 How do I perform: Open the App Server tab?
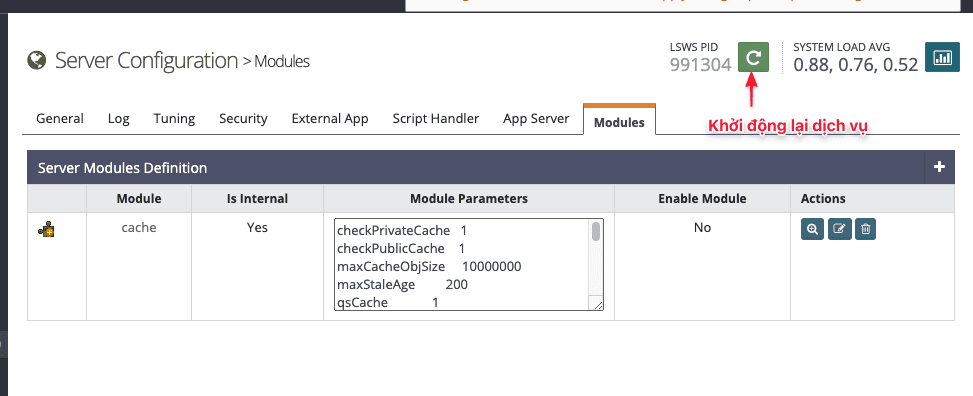pyautogui.click(x=536, y=119)
